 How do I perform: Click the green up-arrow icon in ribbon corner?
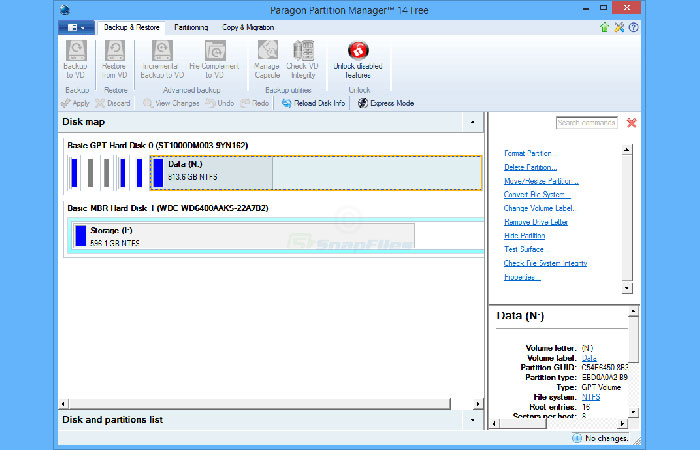pos(604,28)
